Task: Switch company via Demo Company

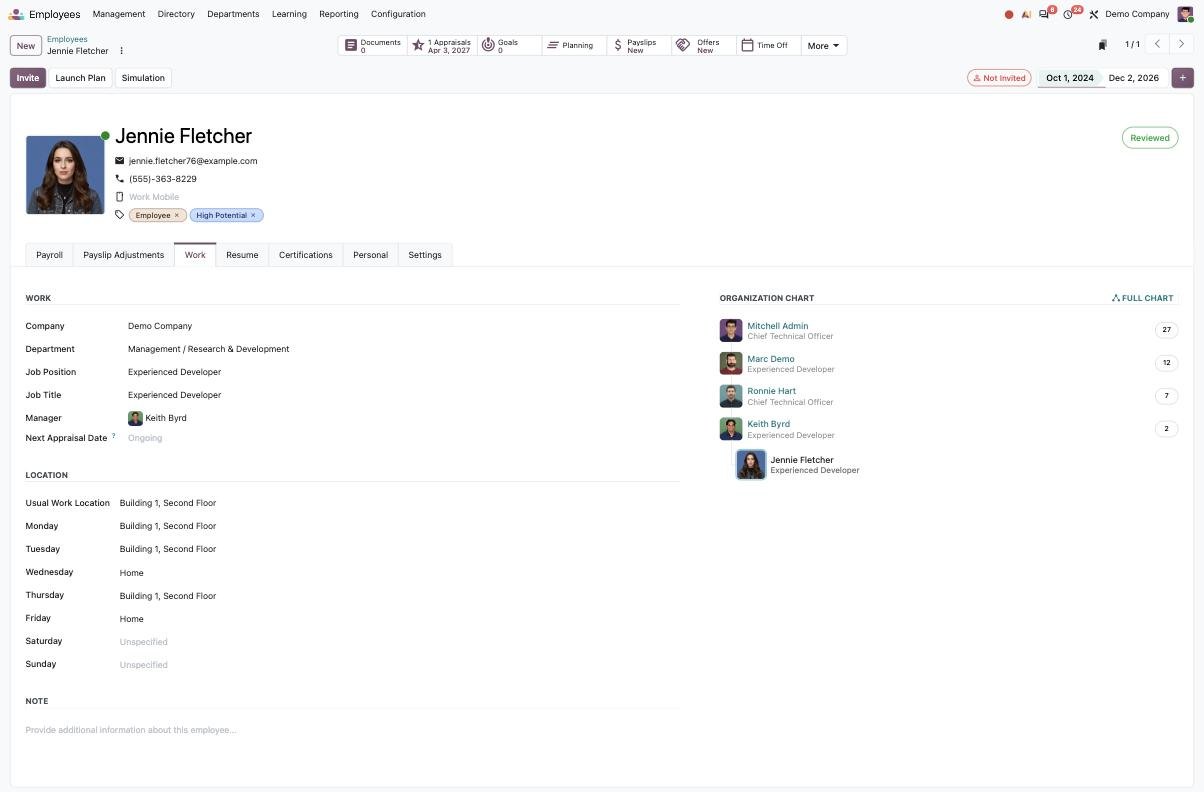Action: (x=1137, y=14)
